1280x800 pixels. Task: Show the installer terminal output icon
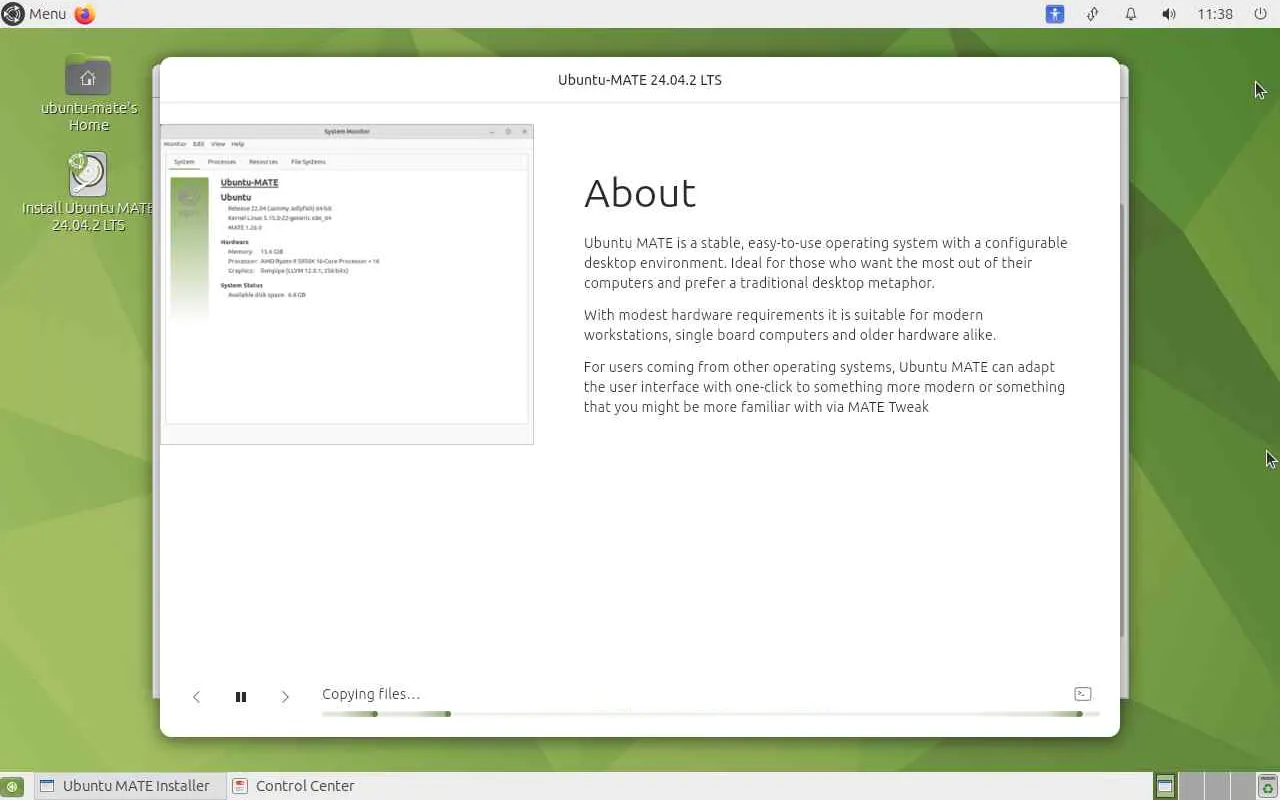[1082, 694]
